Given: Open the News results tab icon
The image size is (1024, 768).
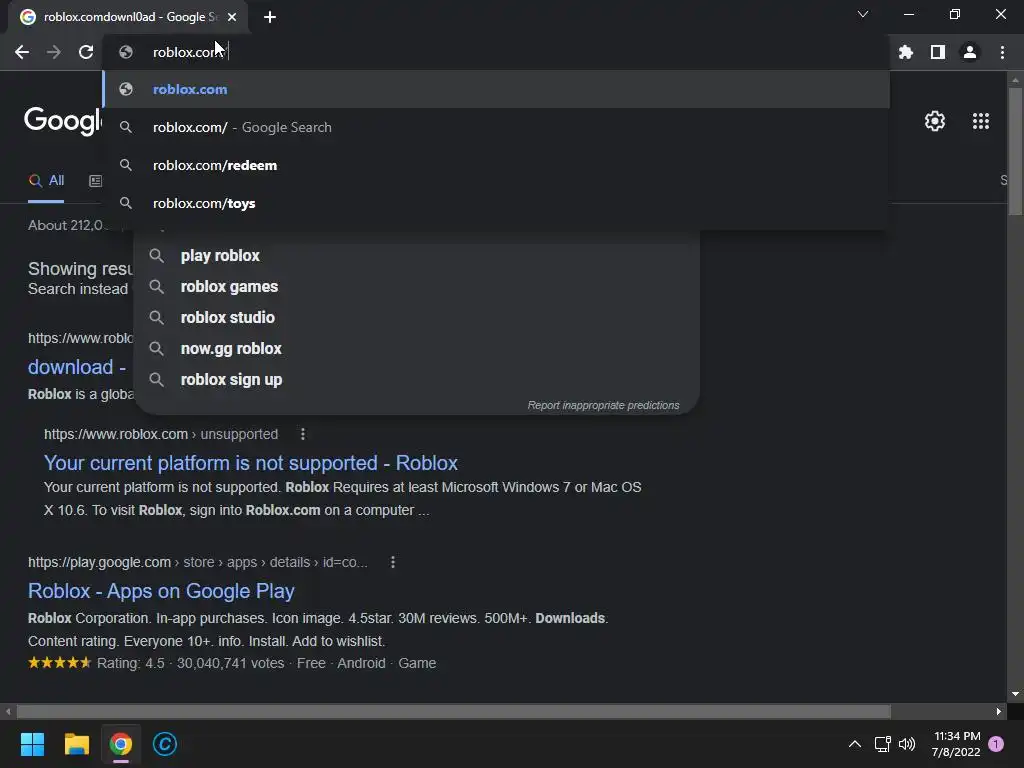Looking at the screenshot, I should (95, 181).
